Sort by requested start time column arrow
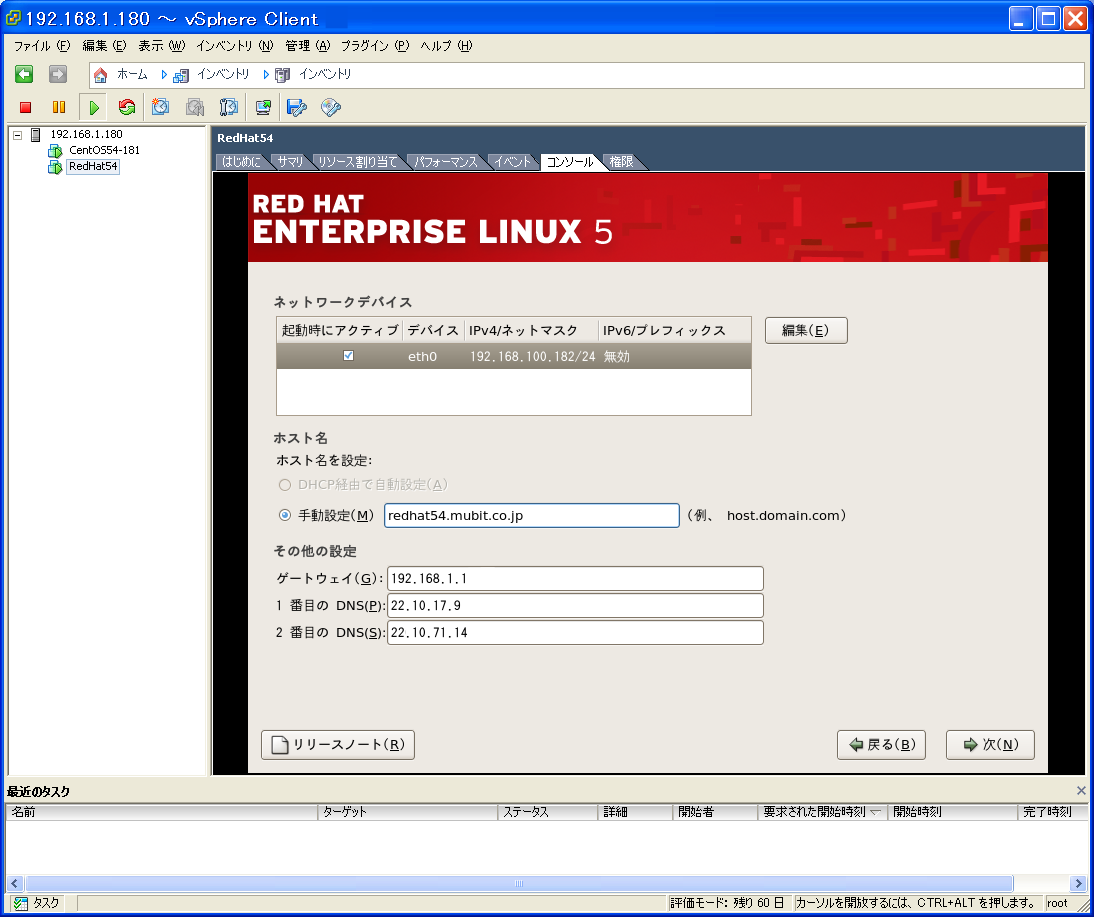Image resolution: width=1094 pixels, height=917 pixels. [875, 812]
